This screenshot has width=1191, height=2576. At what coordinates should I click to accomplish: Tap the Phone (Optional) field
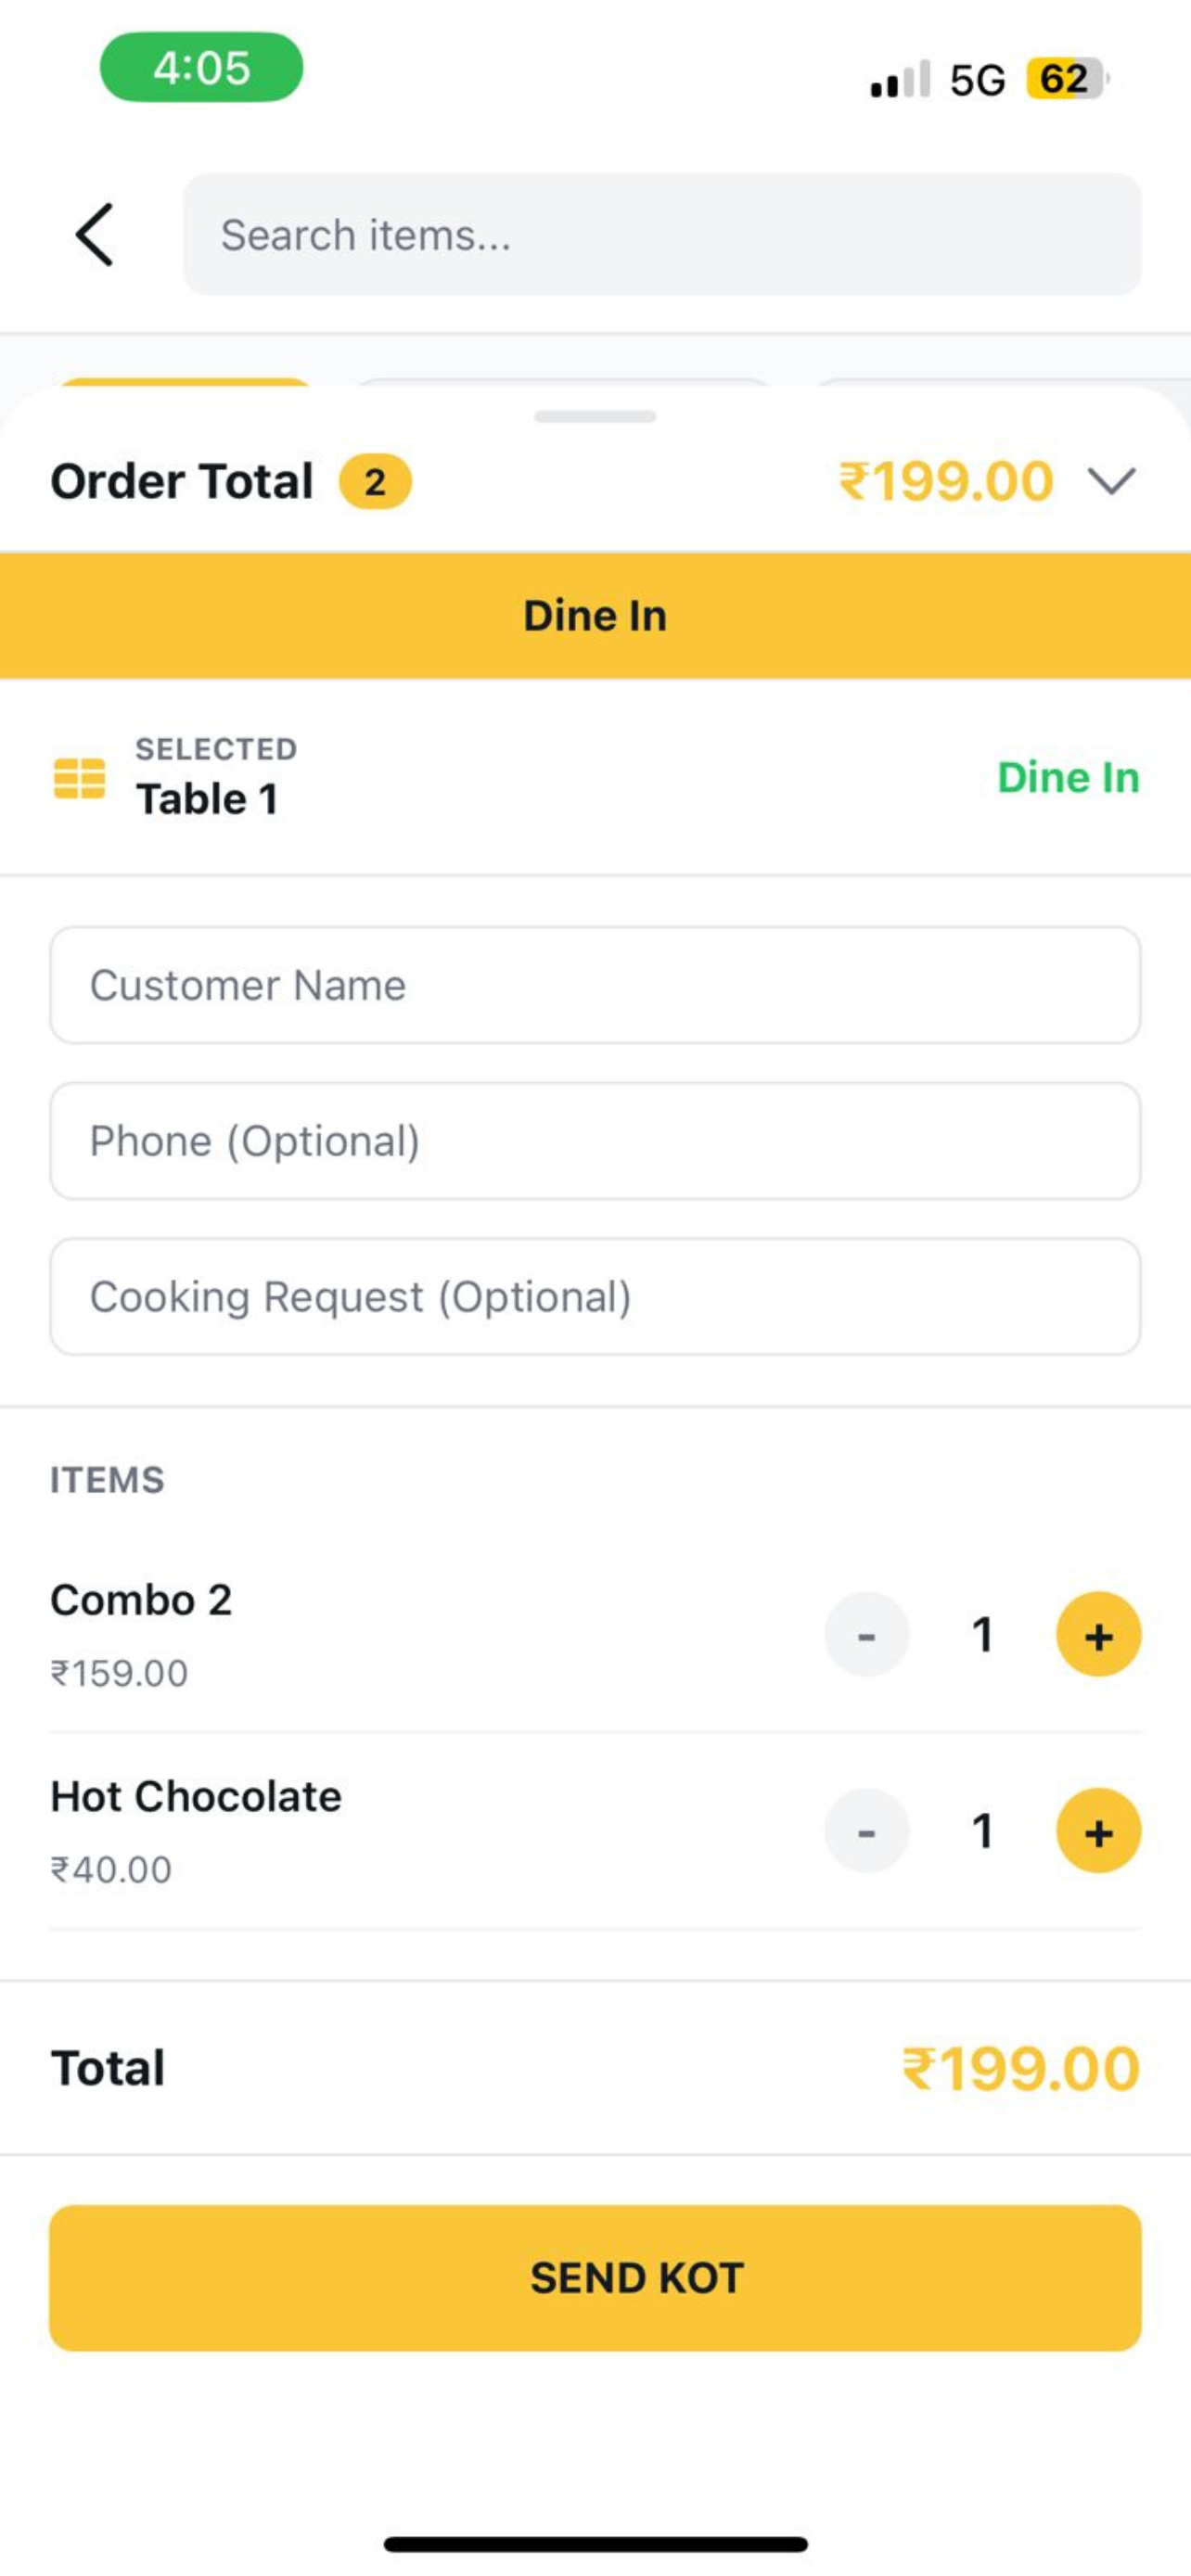tap(595, 1141)
